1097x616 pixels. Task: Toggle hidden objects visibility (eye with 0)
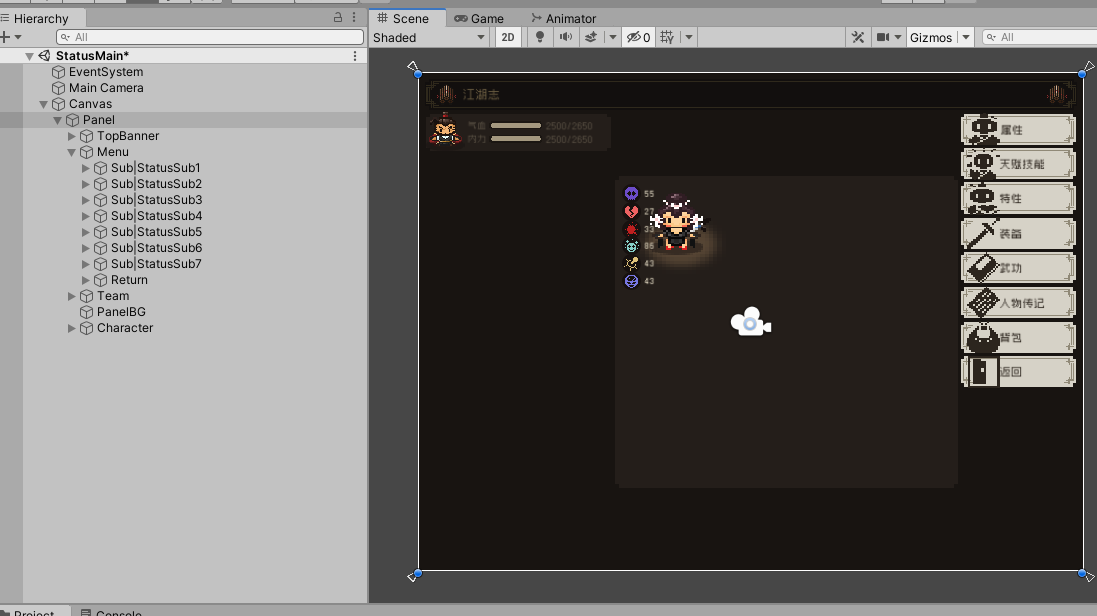pyautogui.click(x=638, y=37)
